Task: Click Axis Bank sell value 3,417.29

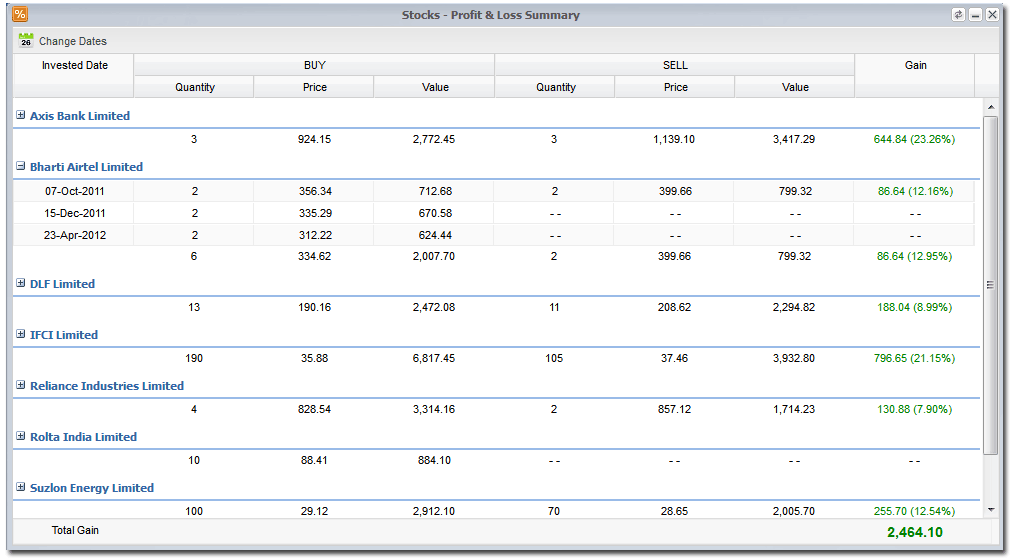Action: click(793, 140)
